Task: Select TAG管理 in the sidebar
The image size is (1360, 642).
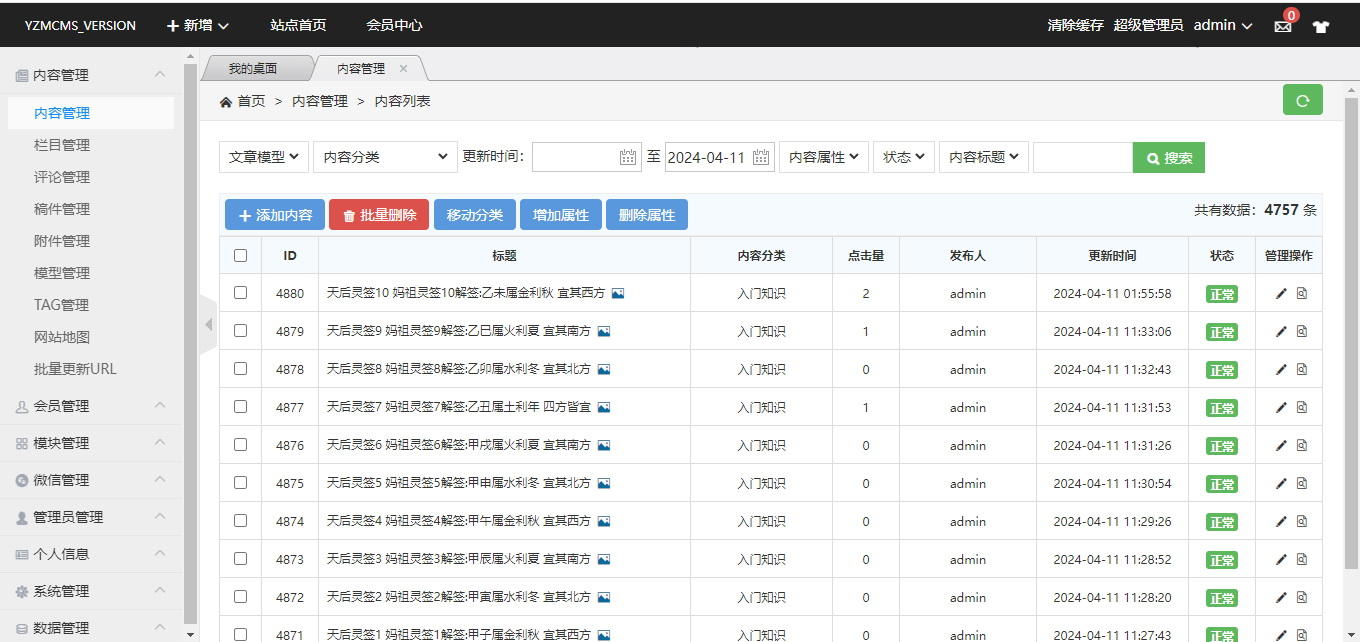Action: click(62, 305)
